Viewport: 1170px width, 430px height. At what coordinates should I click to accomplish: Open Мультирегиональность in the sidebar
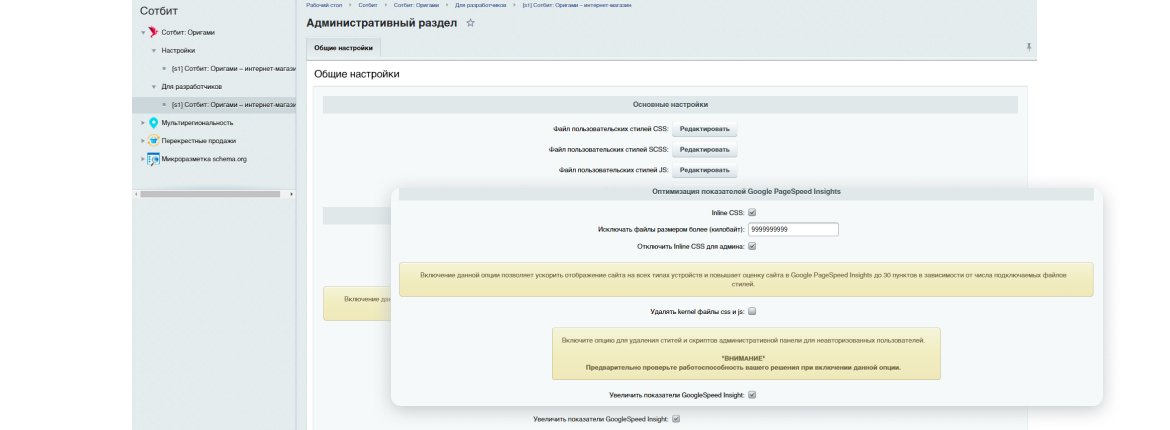pos(197,122)
